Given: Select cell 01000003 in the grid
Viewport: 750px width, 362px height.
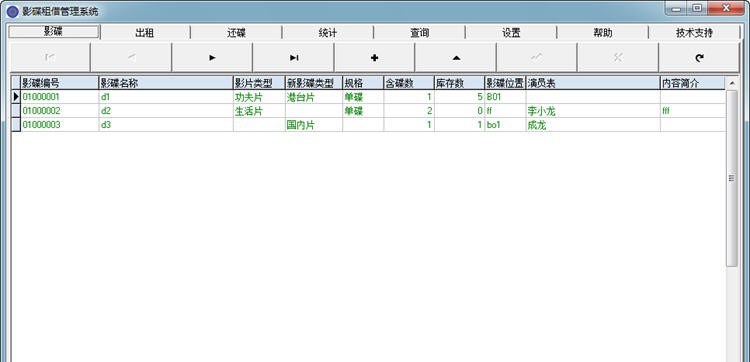Looking at the screenshot, I should 60,125.
